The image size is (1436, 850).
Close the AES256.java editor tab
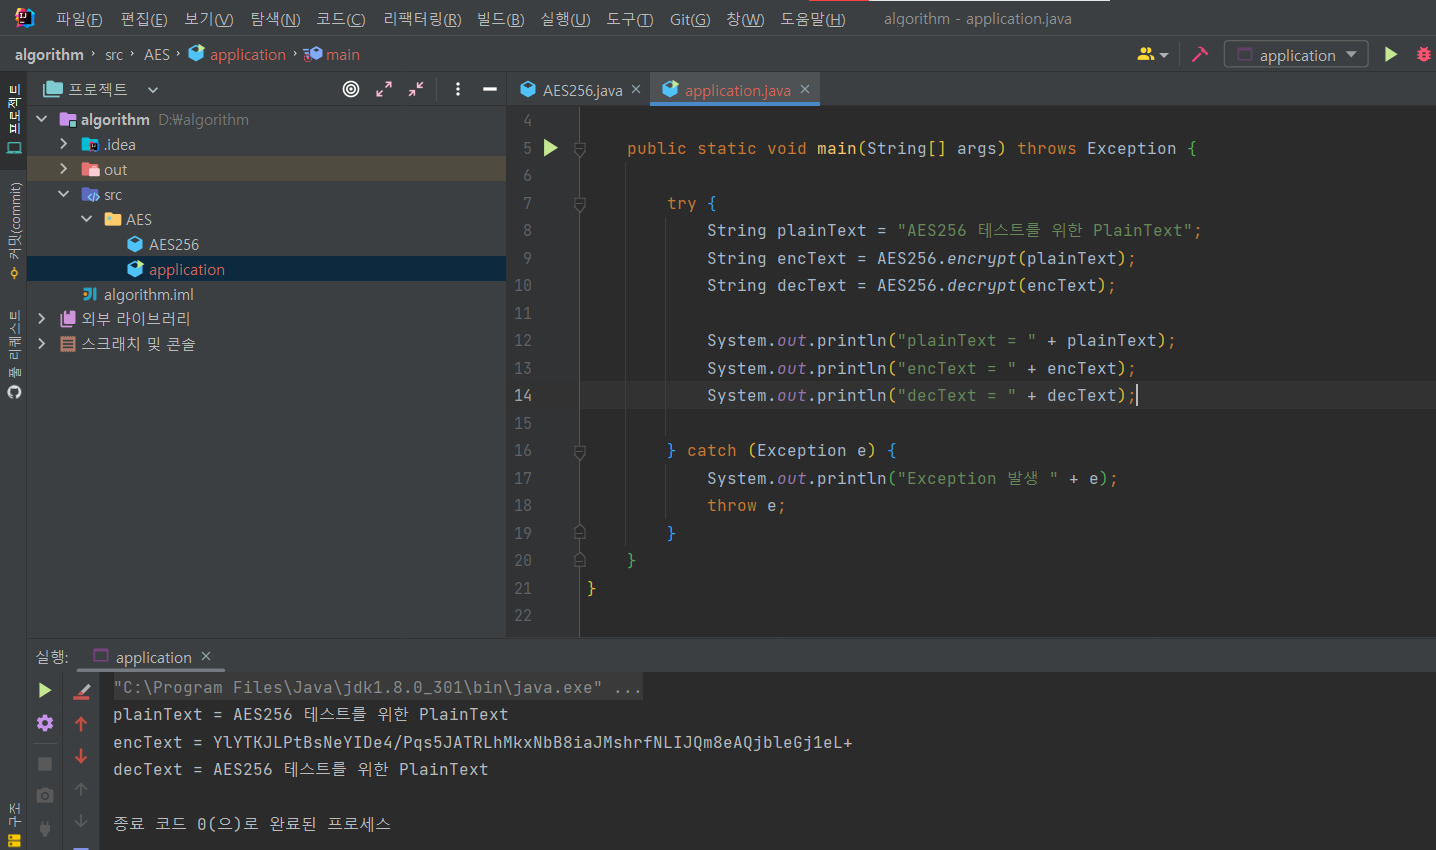pyautogui.click(x=636, y=89)
